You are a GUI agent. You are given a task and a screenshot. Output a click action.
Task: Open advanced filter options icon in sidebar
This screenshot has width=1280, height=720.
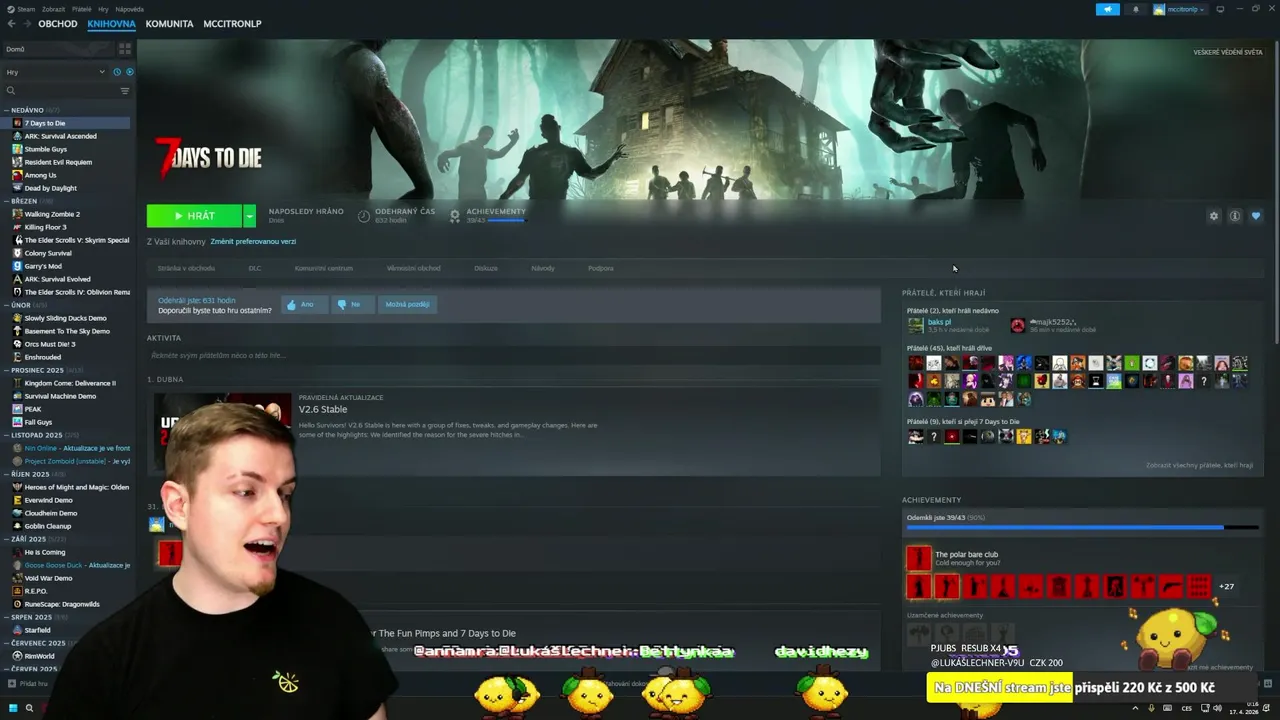click(x=125, y=91)
